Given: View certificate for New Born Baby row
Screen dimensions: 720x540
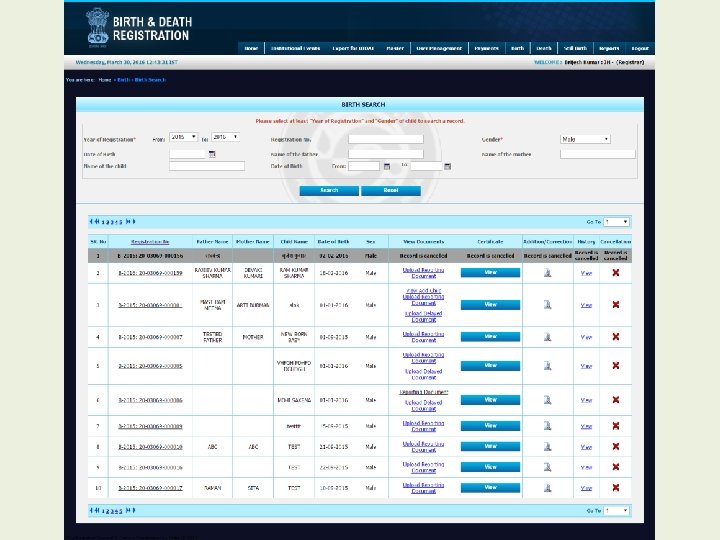Looking at the screenshot, I should click(x=490, y=337).
